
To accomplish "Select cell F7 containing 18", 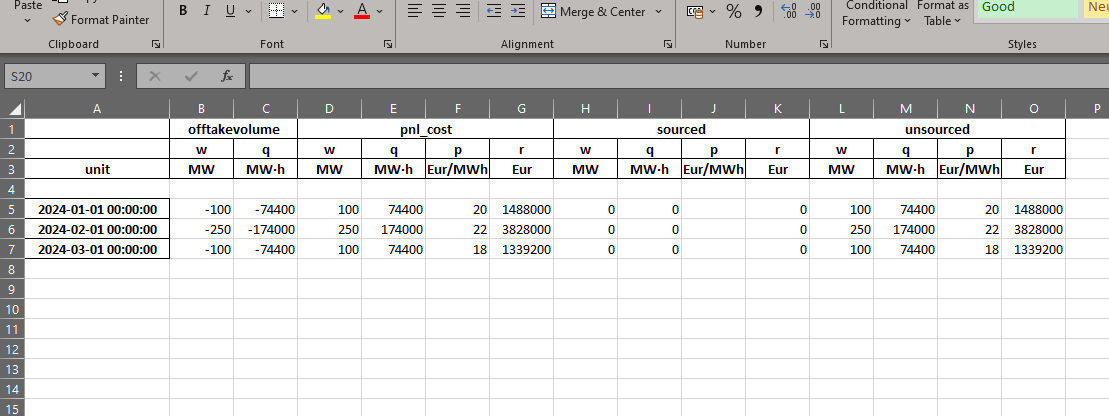I will [x=458, y=249].
